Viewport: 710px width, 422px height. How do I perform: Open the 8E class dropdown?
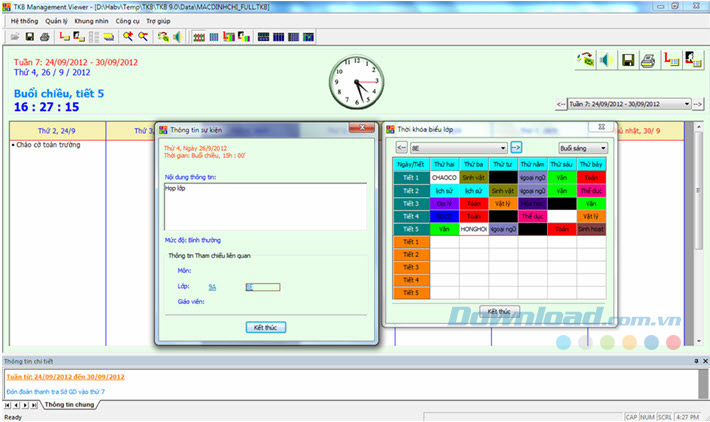pos(501,147)
